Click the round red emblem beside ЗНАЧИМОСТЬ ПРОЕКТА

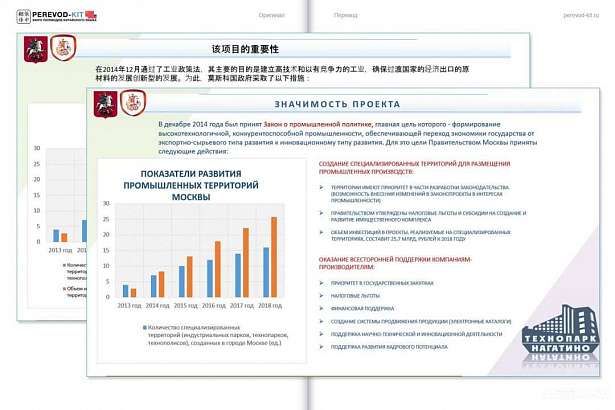[x=132, y=102]
